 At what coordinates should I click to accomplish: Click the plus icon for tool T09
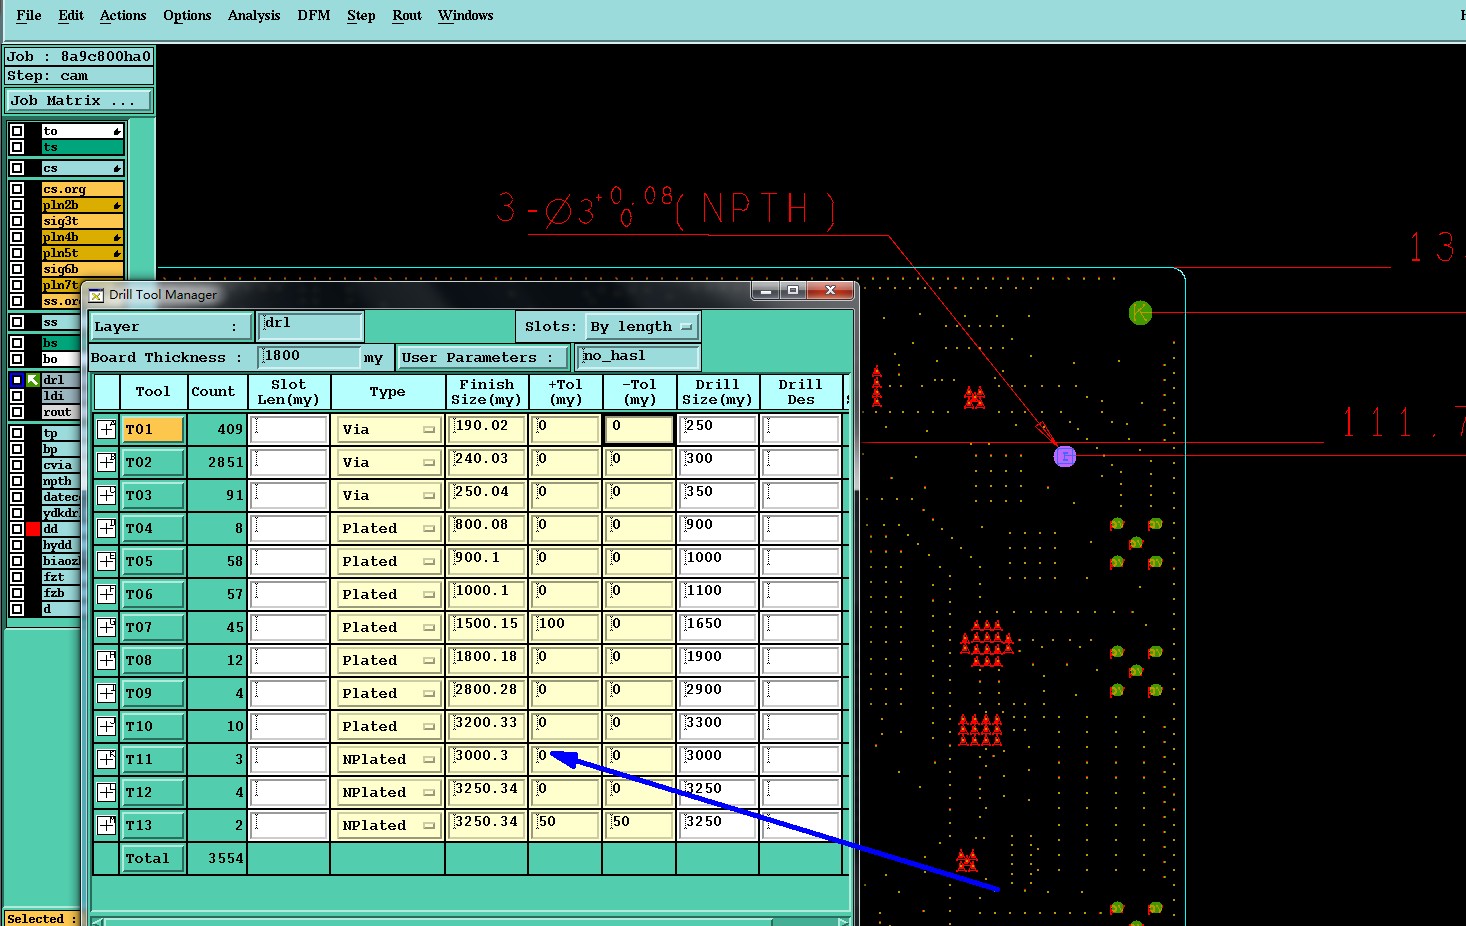tap(106, 693)
